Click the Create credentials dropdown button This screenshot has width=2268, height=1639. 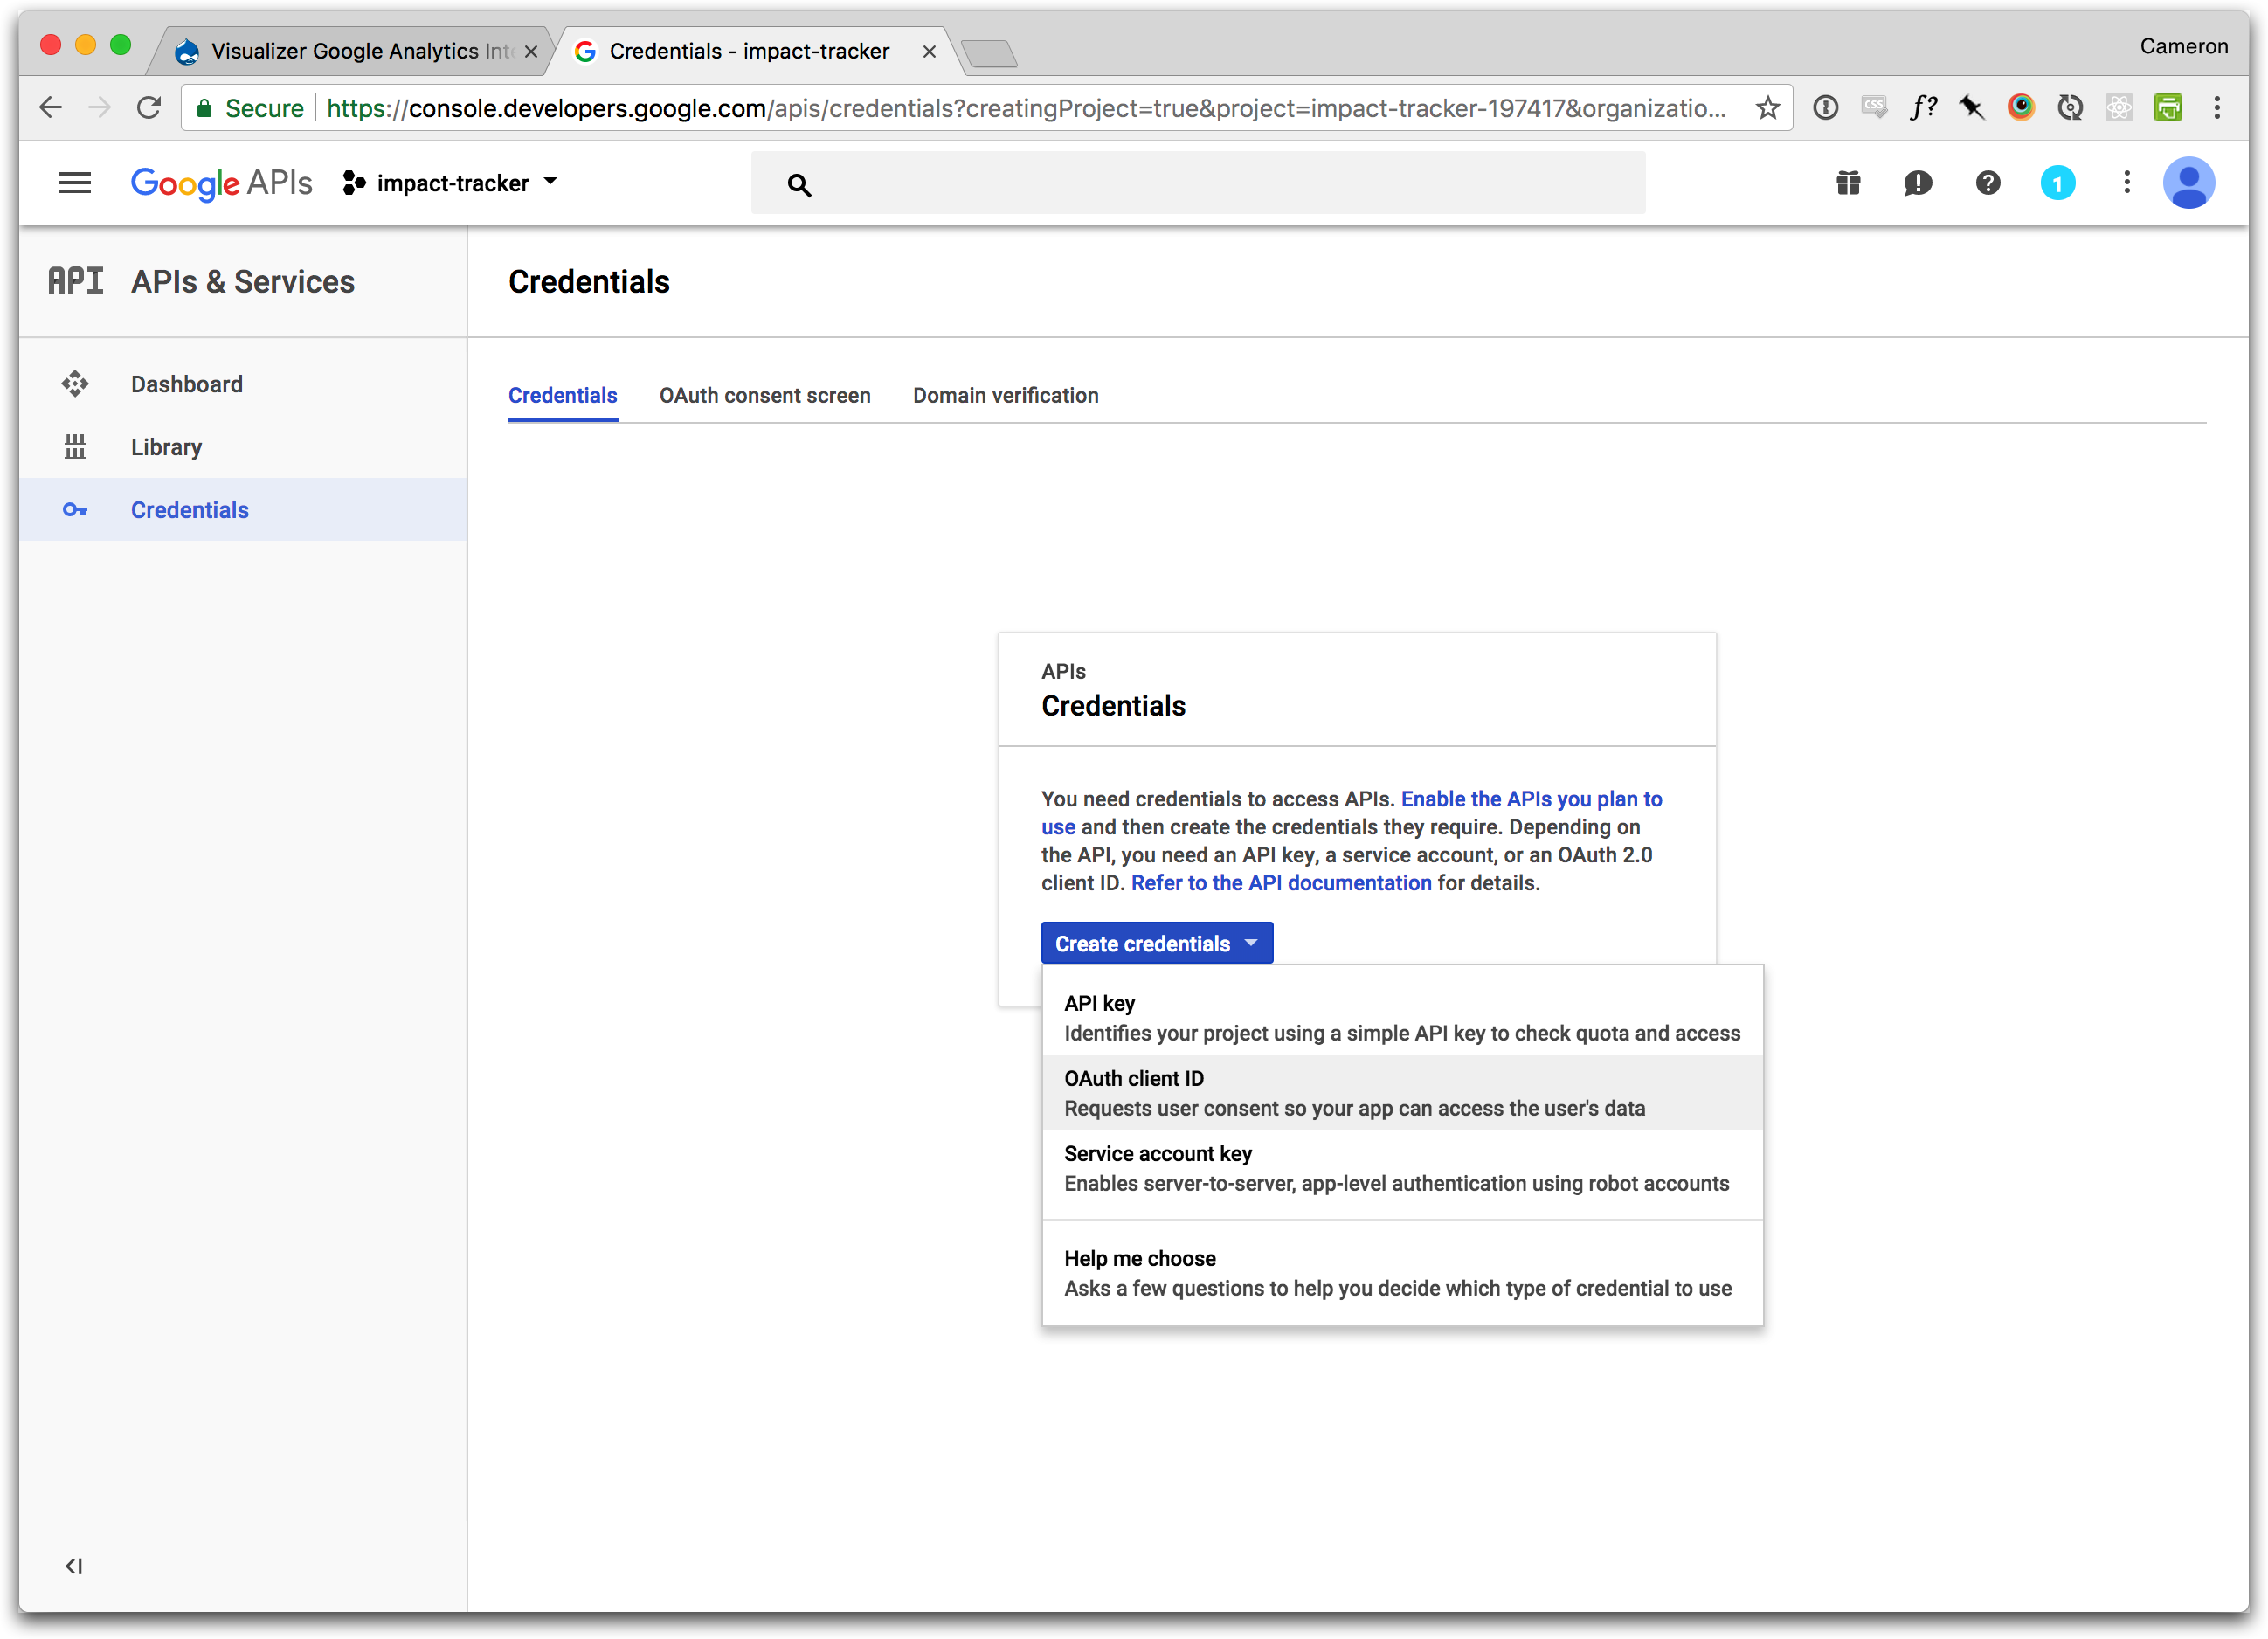point(1156,943)
